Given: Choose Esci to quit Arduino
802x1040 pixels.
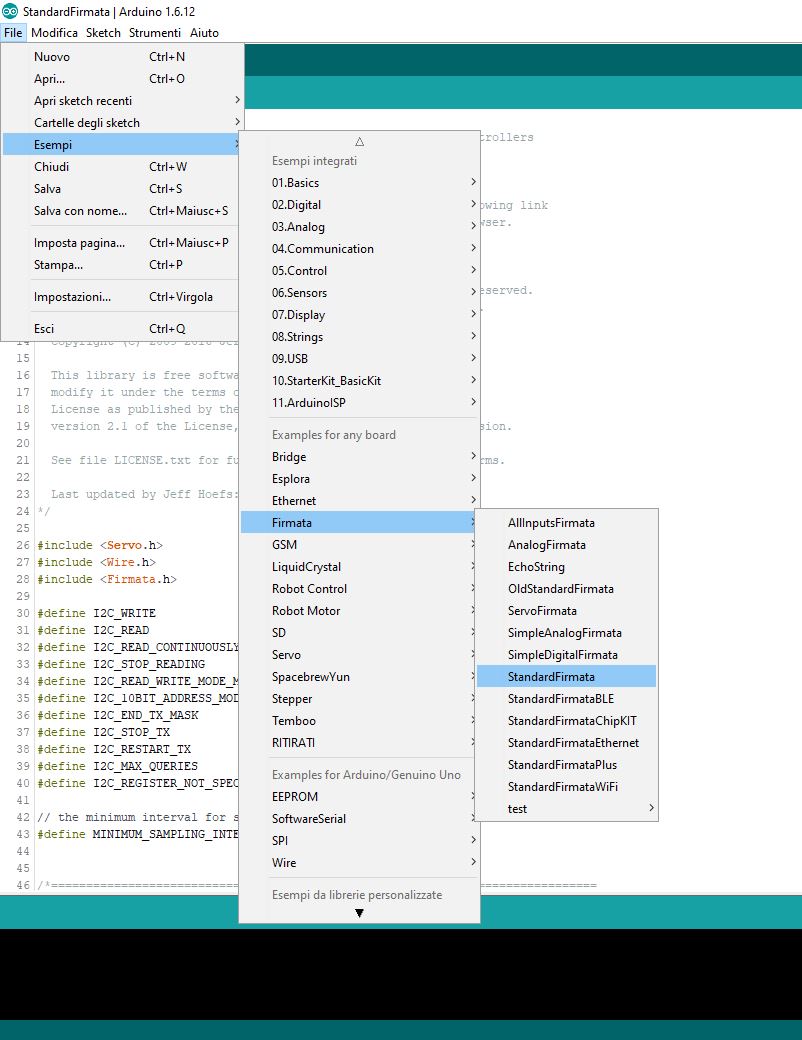Looking at the screenshot, I should tap(122, 328).
